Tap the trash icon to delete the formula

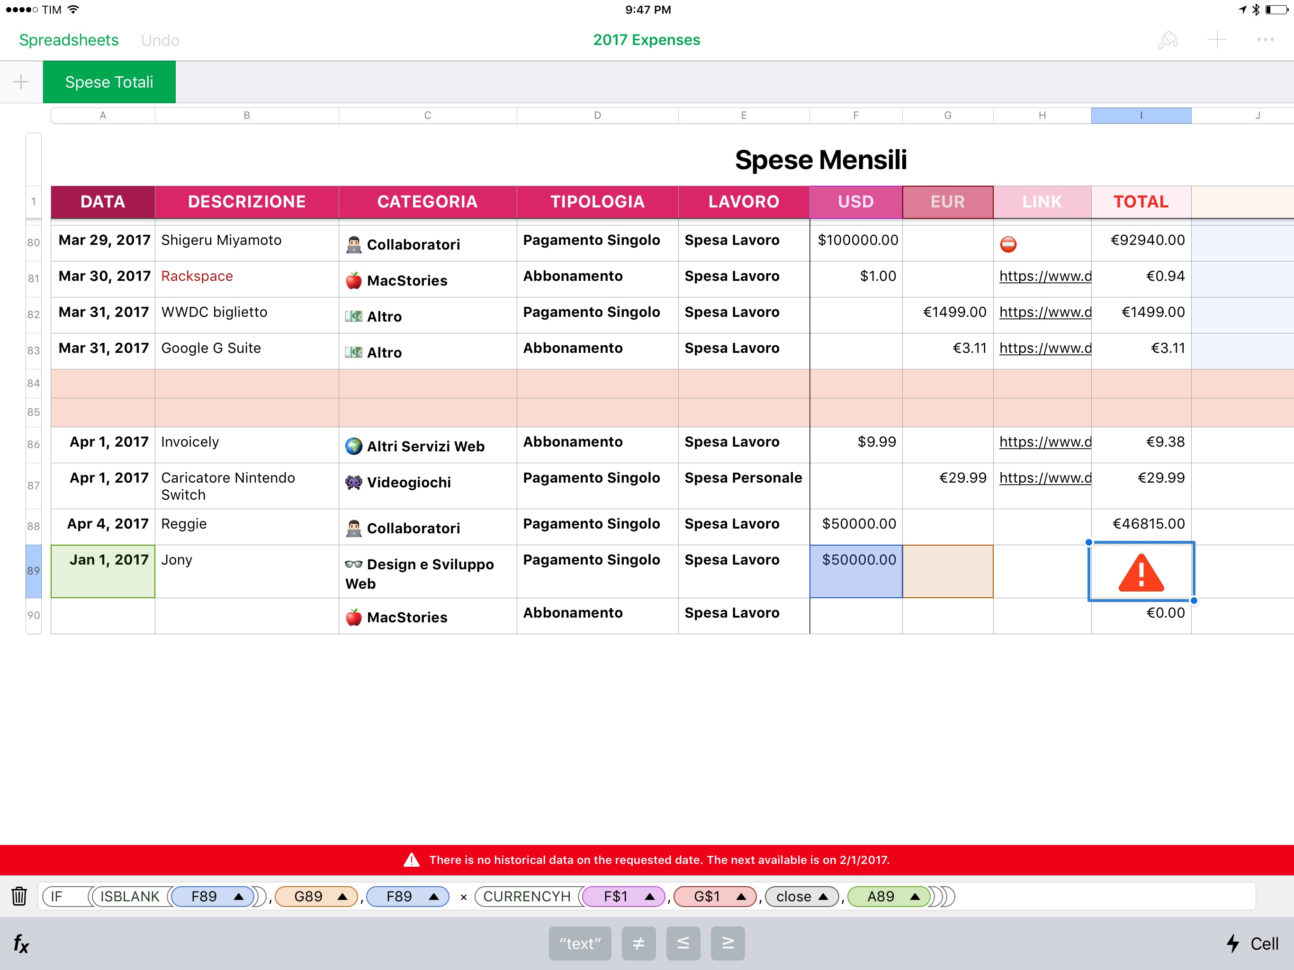click(19, 896)
